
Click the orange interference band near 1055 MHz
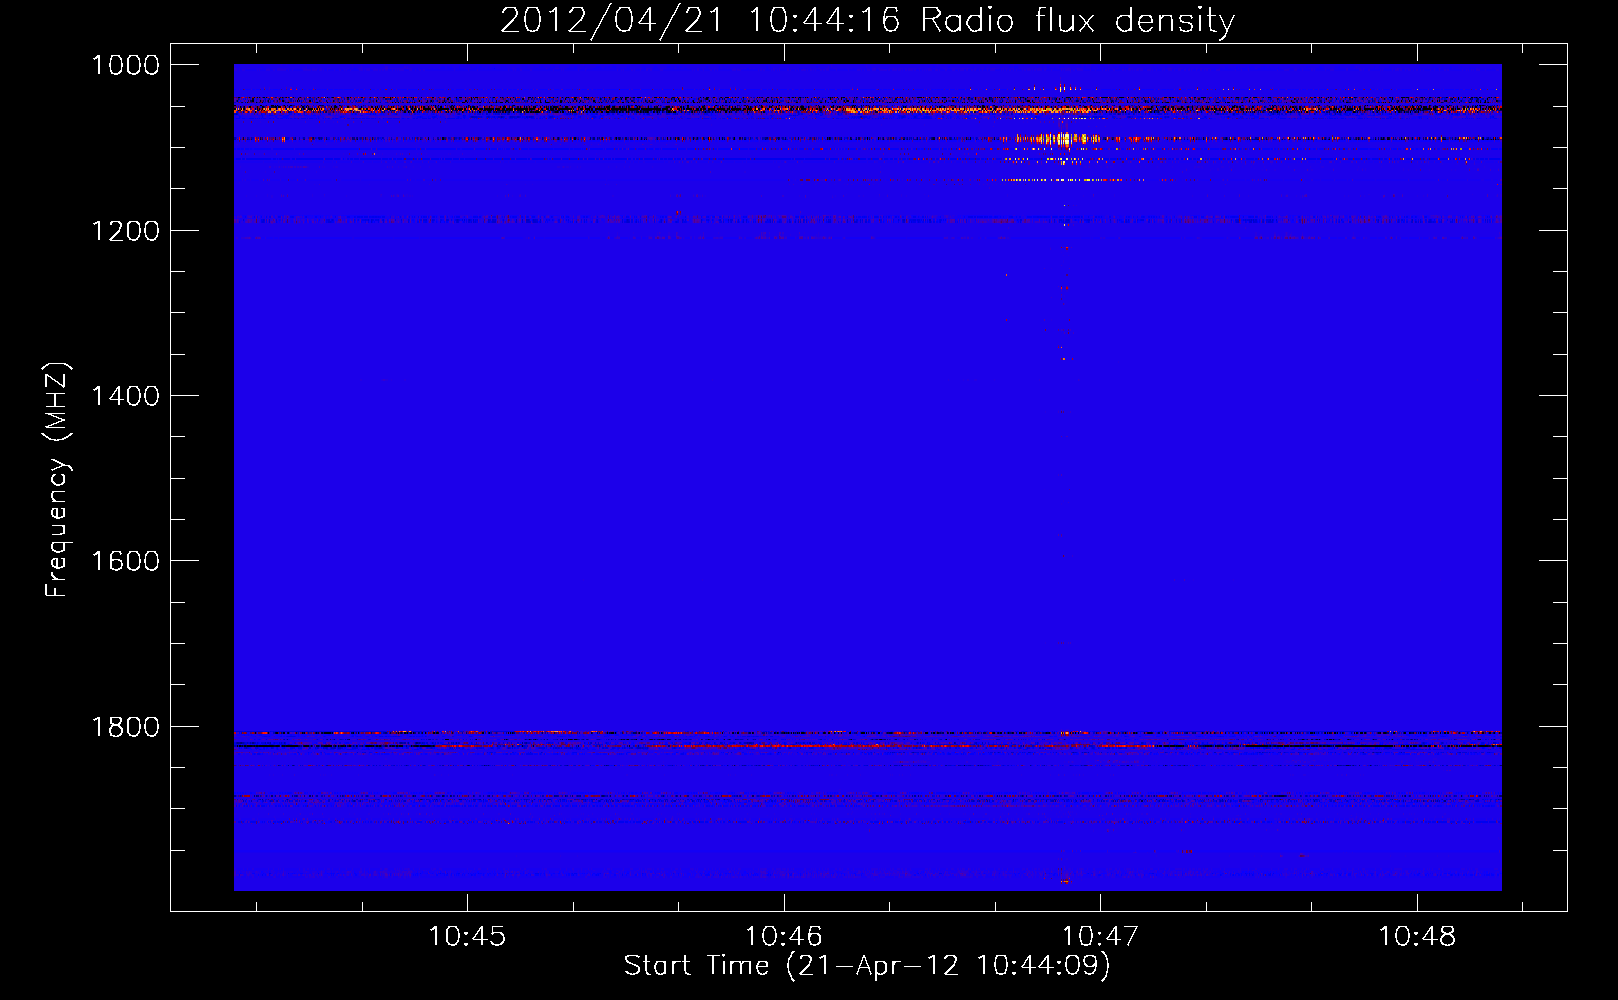[x=867, y=109]
